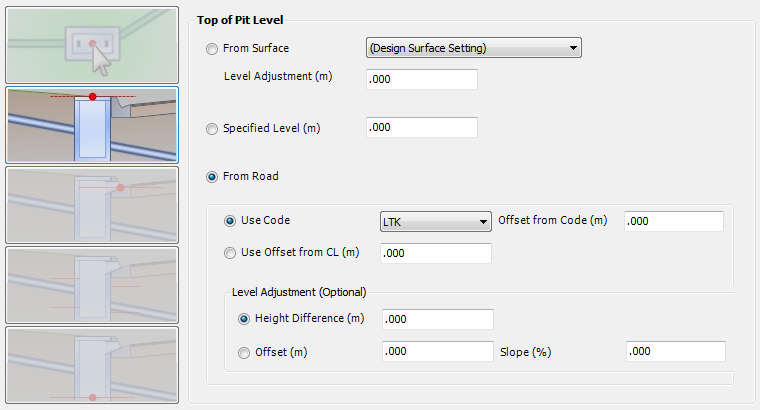Choose the pipe connection levels thumbnail
This screenshot has height=410, width=760.
click(x=92, y=284)
